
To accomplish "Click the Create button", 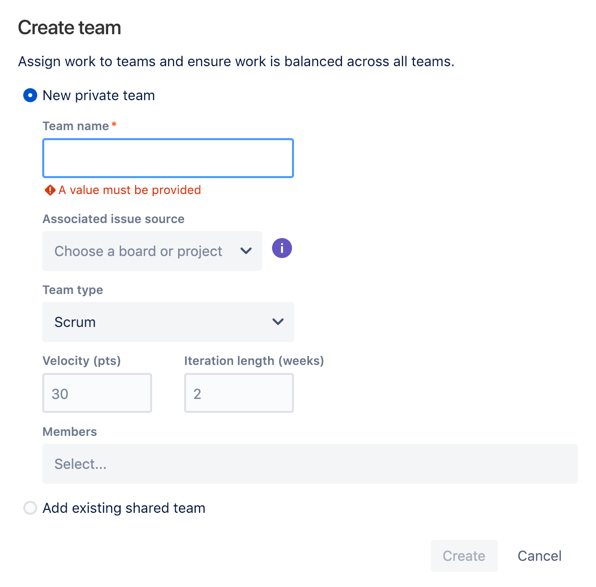I will (464, 555).
